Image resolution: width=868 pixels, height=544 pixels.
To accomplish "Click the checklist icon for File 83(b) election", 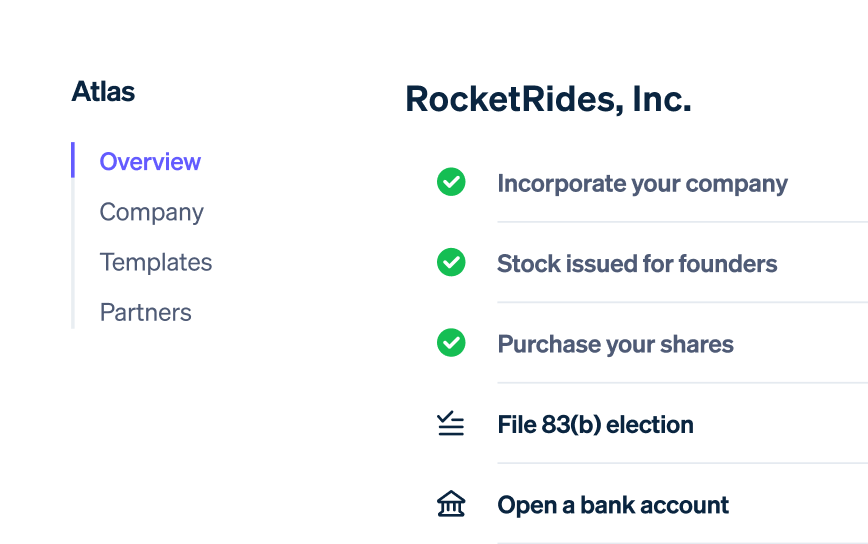I will (x=451, y=423).
